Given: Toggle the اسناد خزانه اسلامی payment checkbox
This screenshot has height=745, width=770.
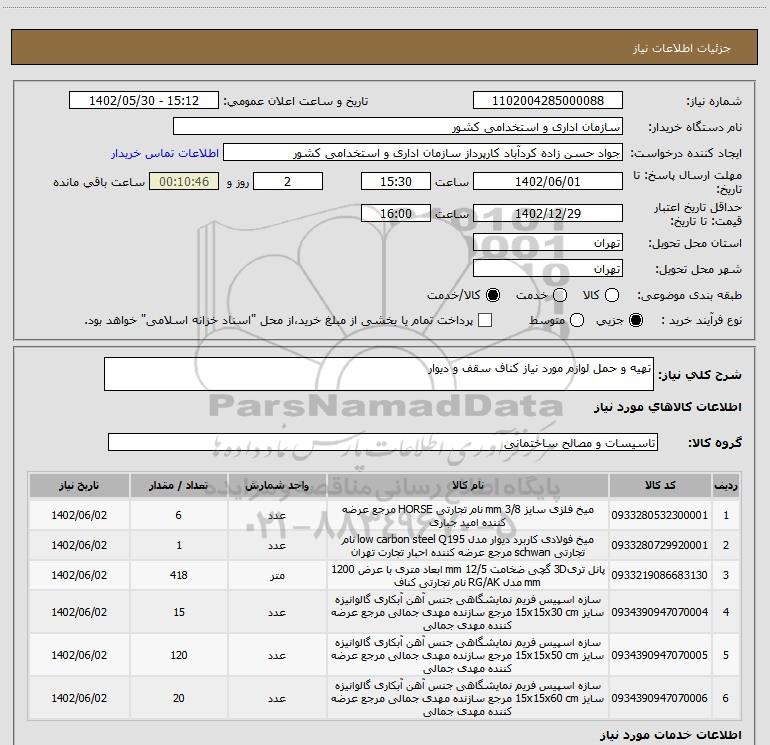Looking at the screenshot, I should click(x=485, y=320).
